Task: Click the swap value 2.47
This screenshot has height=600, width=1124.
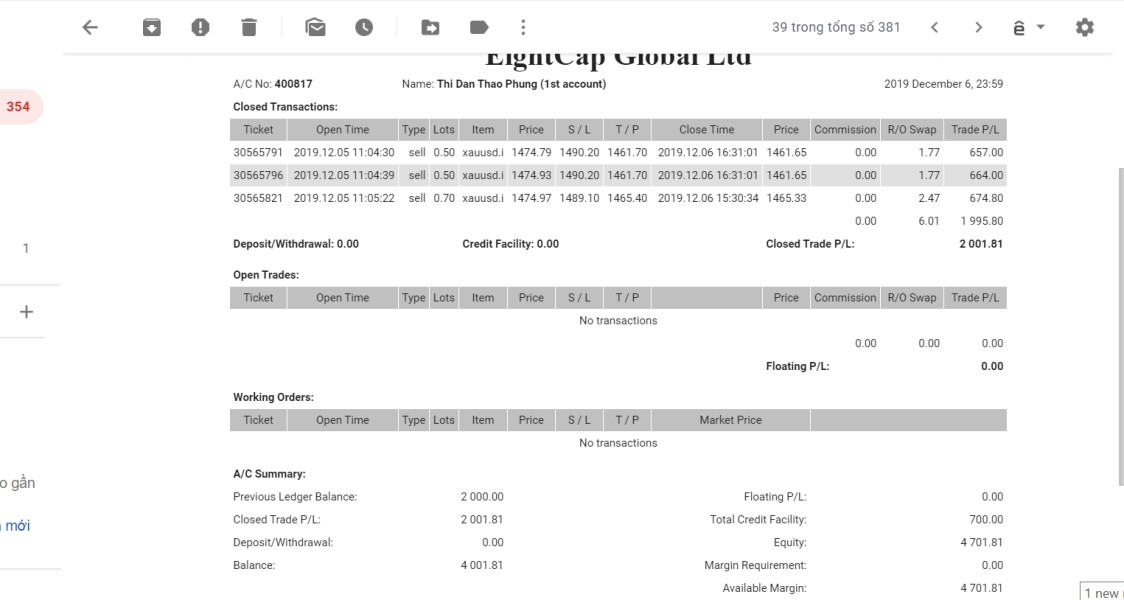Action: pos(928,198)
